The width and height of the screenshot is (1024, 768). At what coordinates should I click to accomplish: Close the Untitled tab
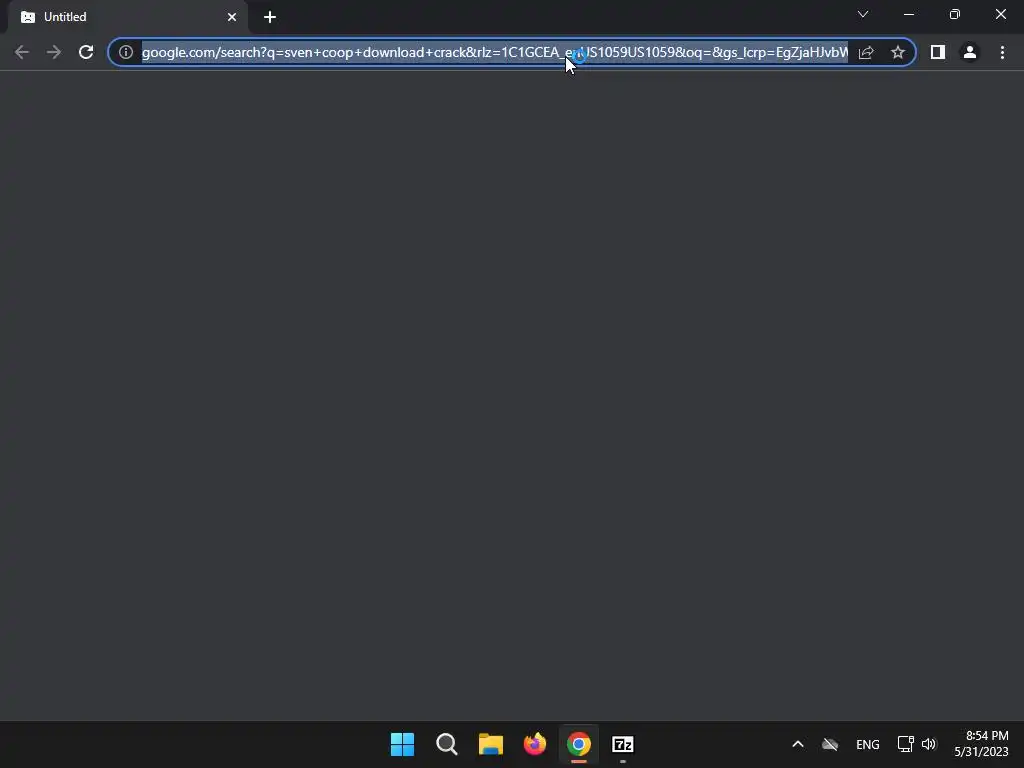[232, 17]
